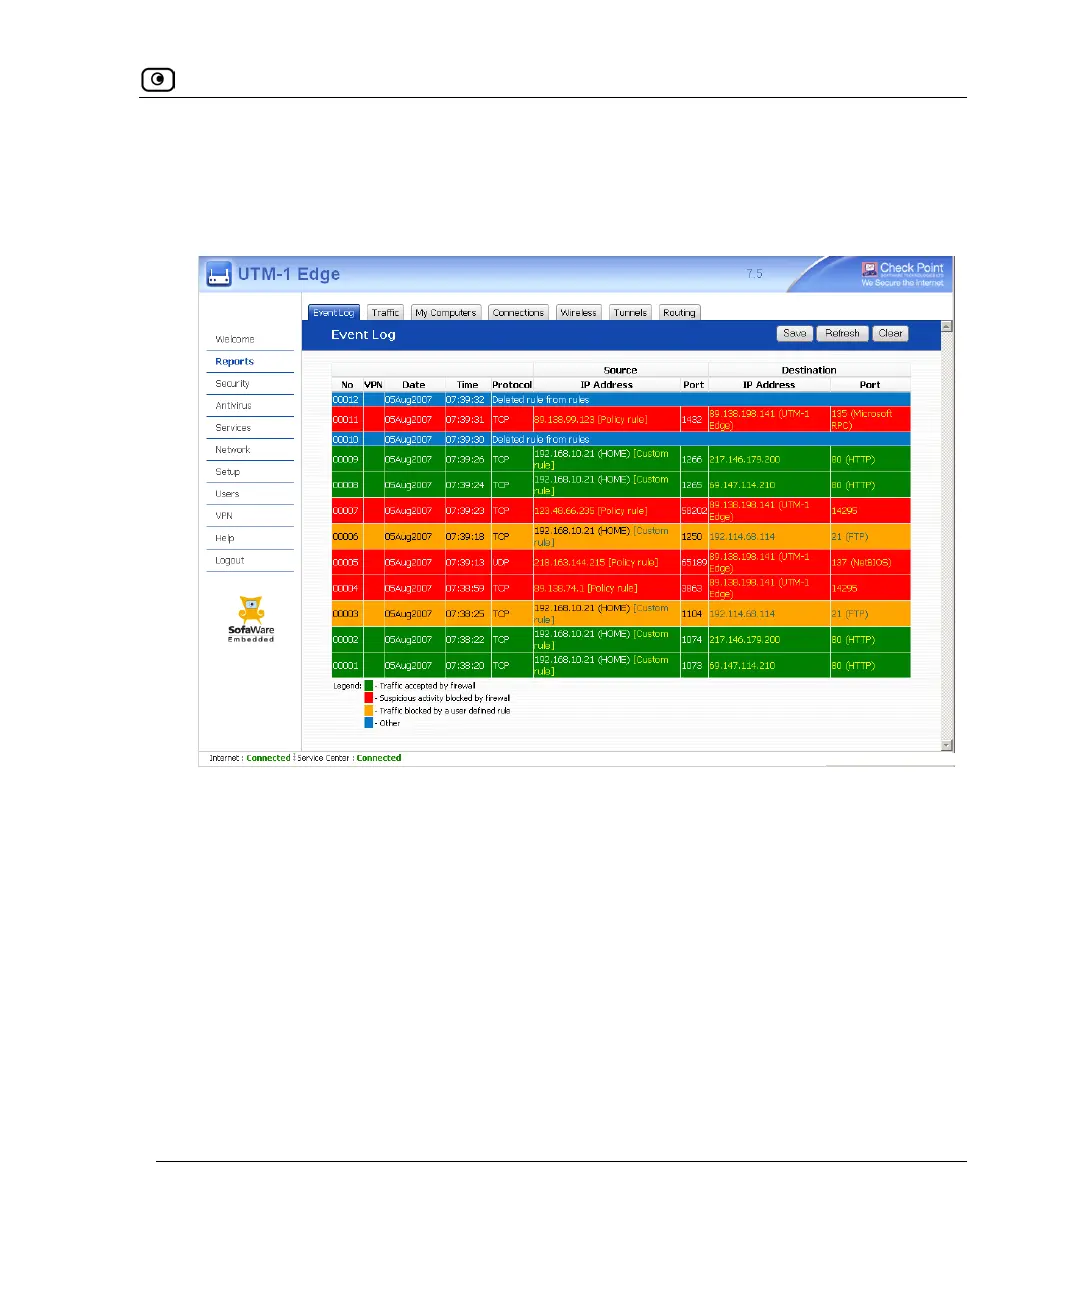Click the scrollbar down arrow
This screenshot has height=1304, width=1078.
pos(947,745)
